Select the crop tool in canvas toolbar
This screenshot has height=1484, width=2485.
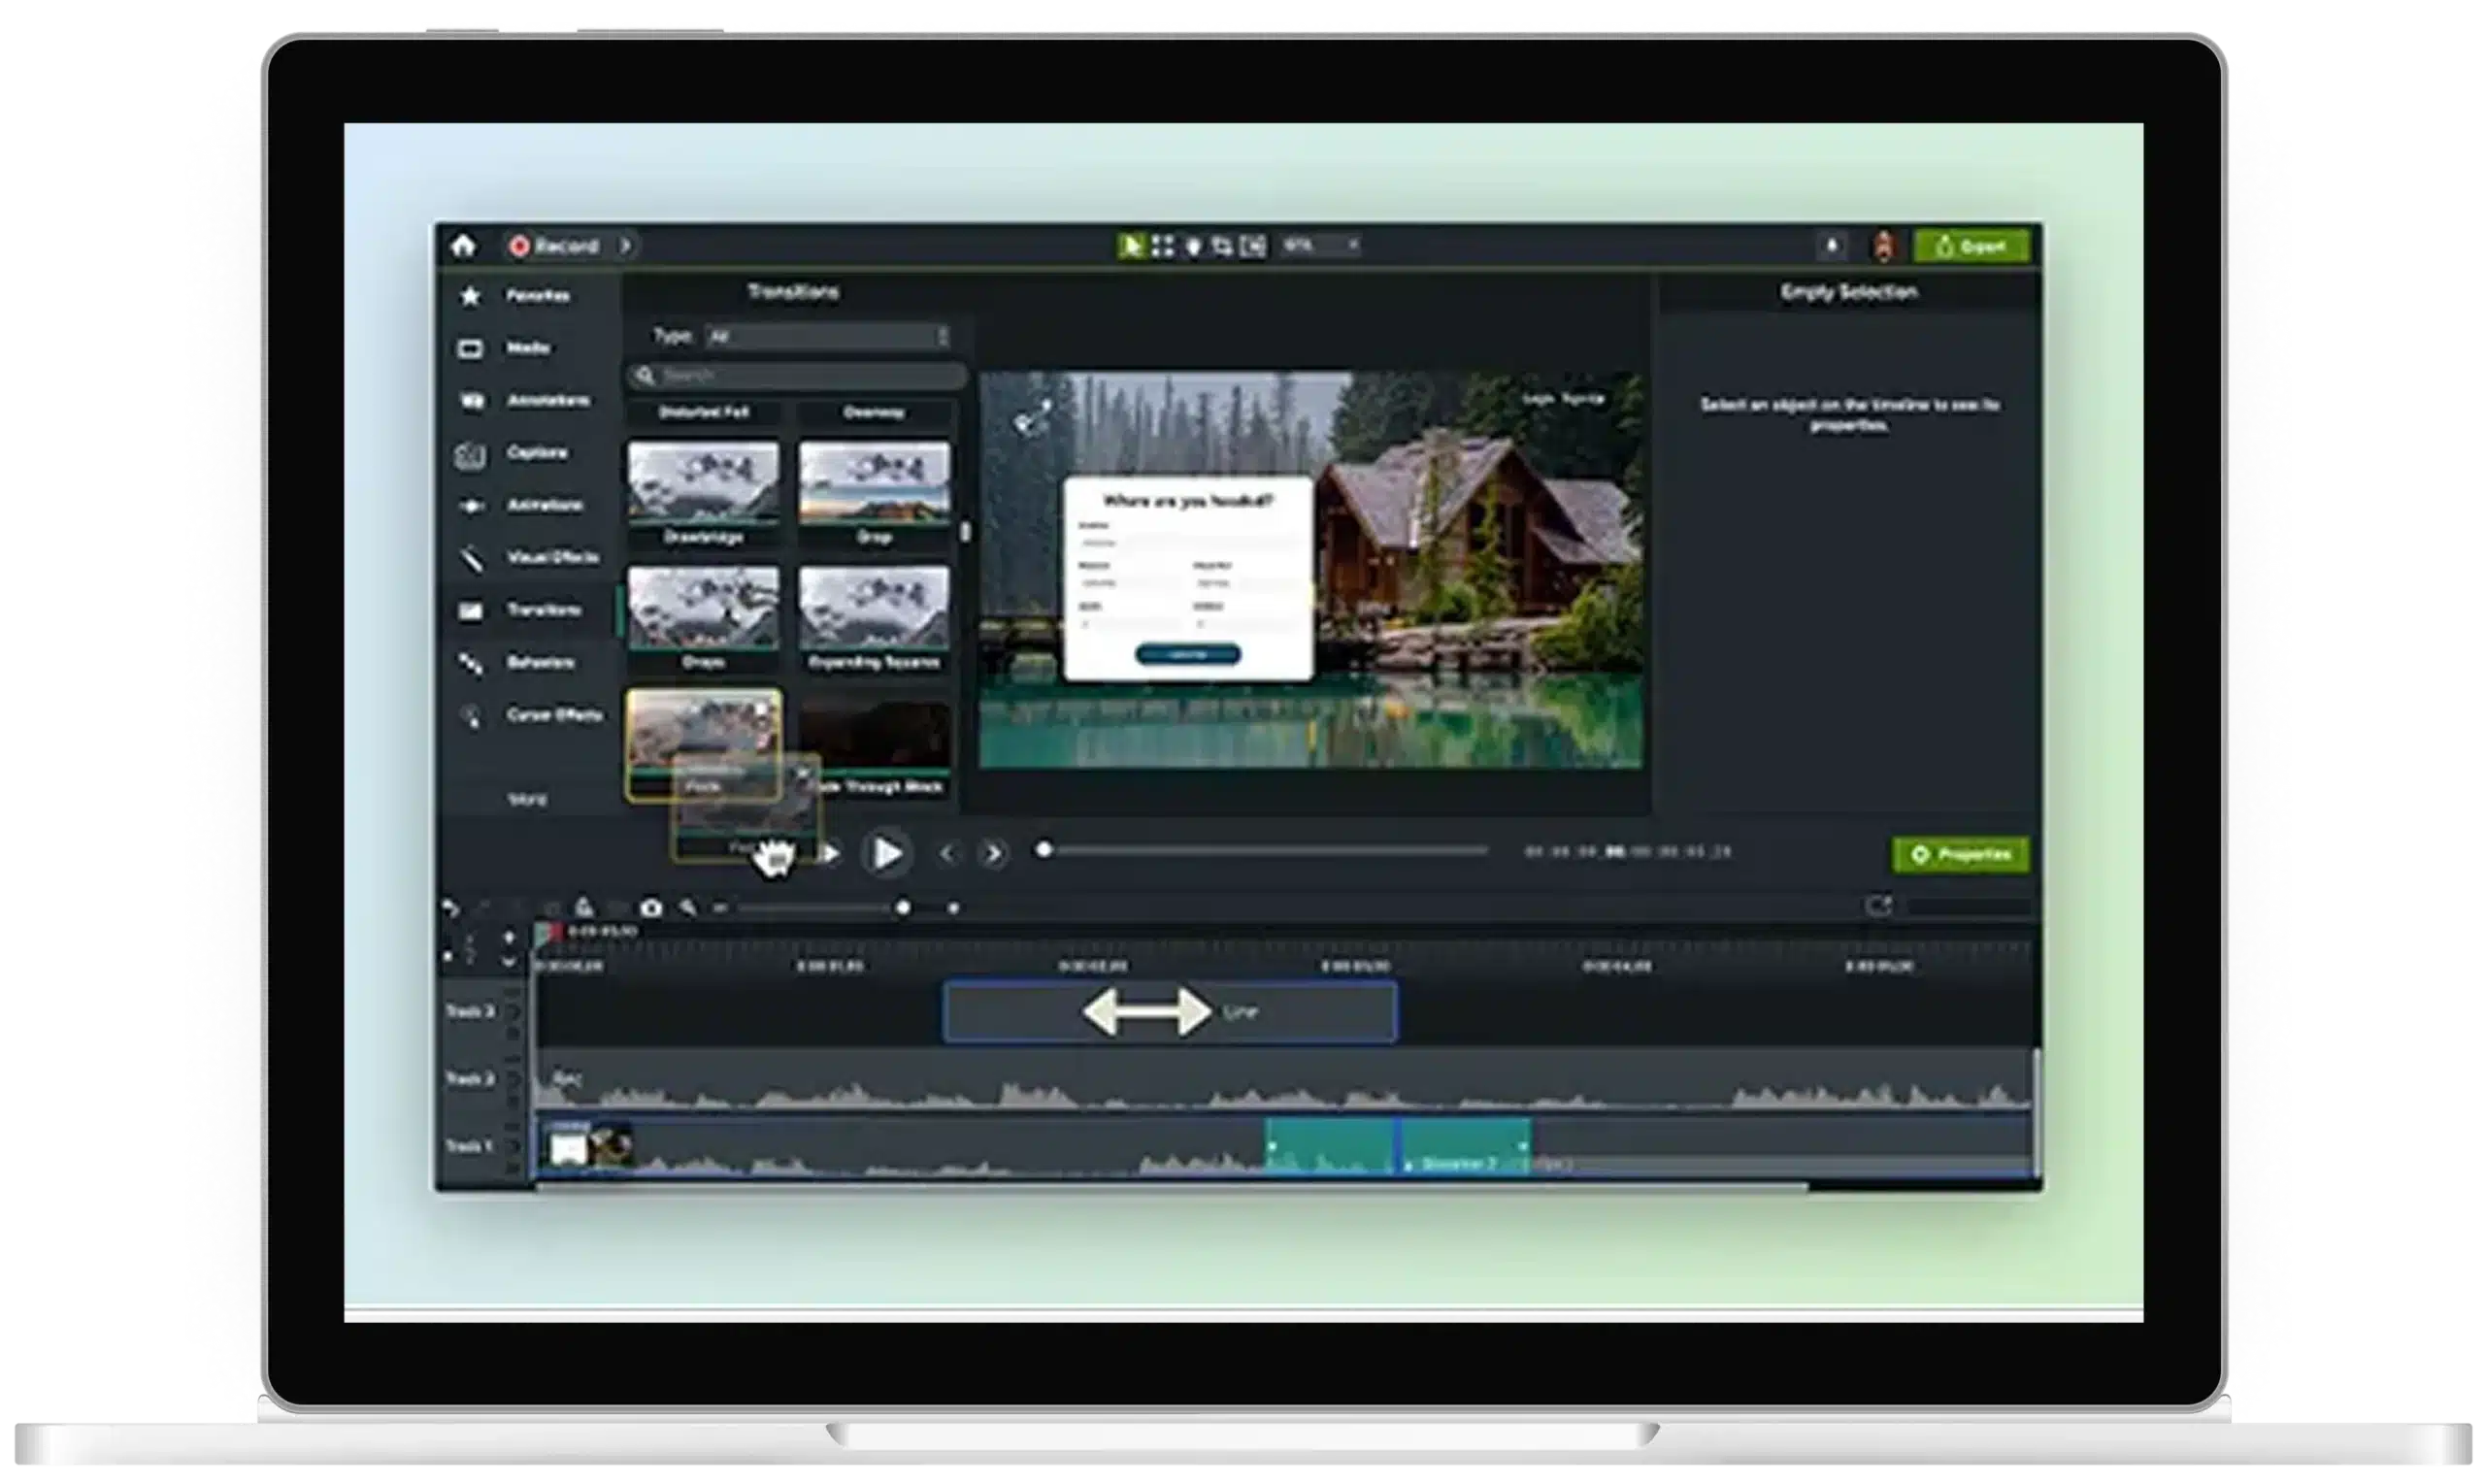(x=1222, y=246)
